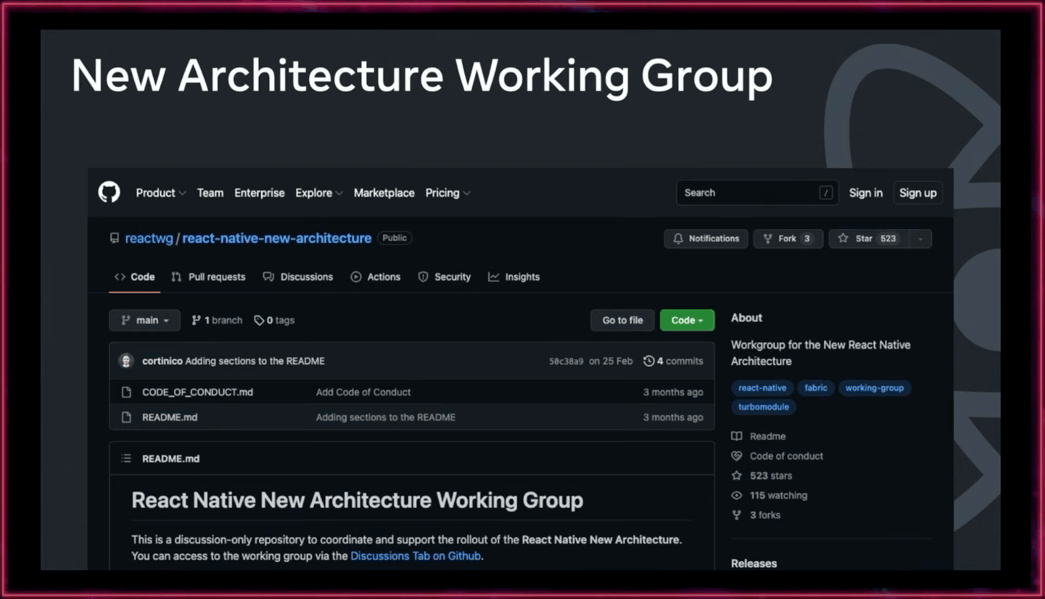The width and height of the screenshot is (1045, 599).
Task: Click the file icon beside CODE_OF_CONDUCT.md
Action: [x=127, y=392]
